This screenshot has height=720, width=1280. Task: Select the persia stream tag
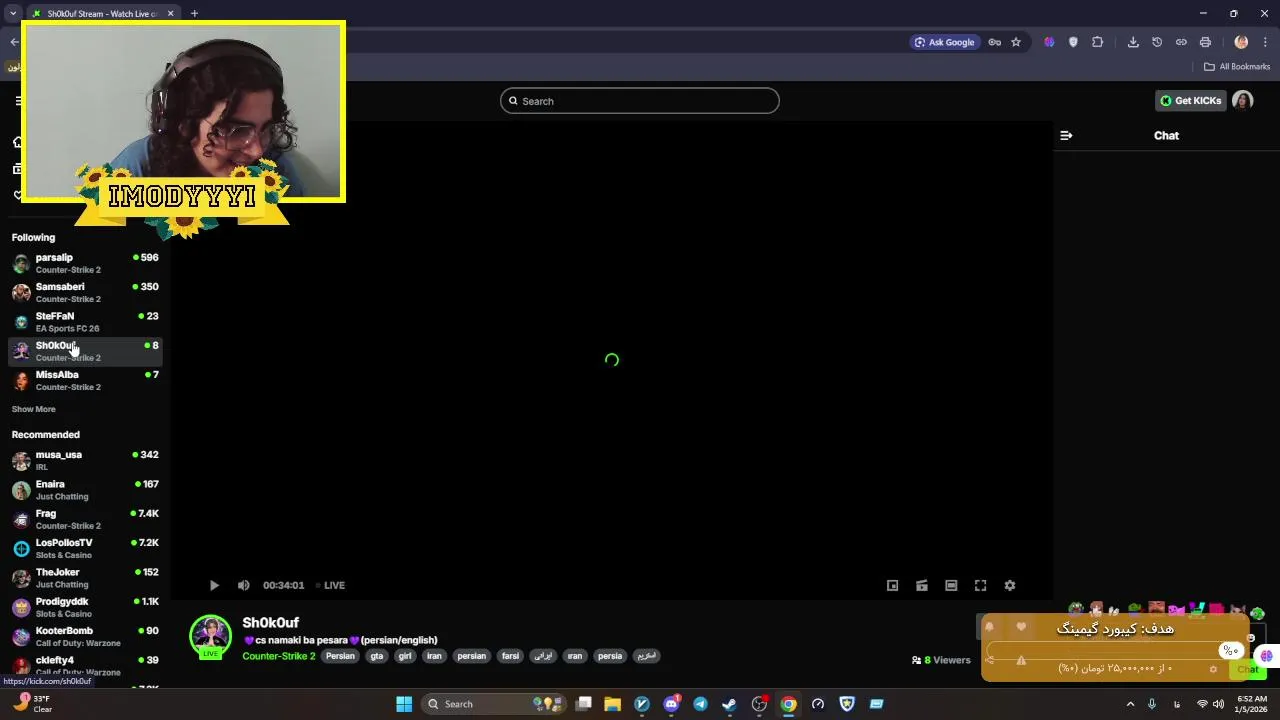pyautogui.click(x=610, y=656)
